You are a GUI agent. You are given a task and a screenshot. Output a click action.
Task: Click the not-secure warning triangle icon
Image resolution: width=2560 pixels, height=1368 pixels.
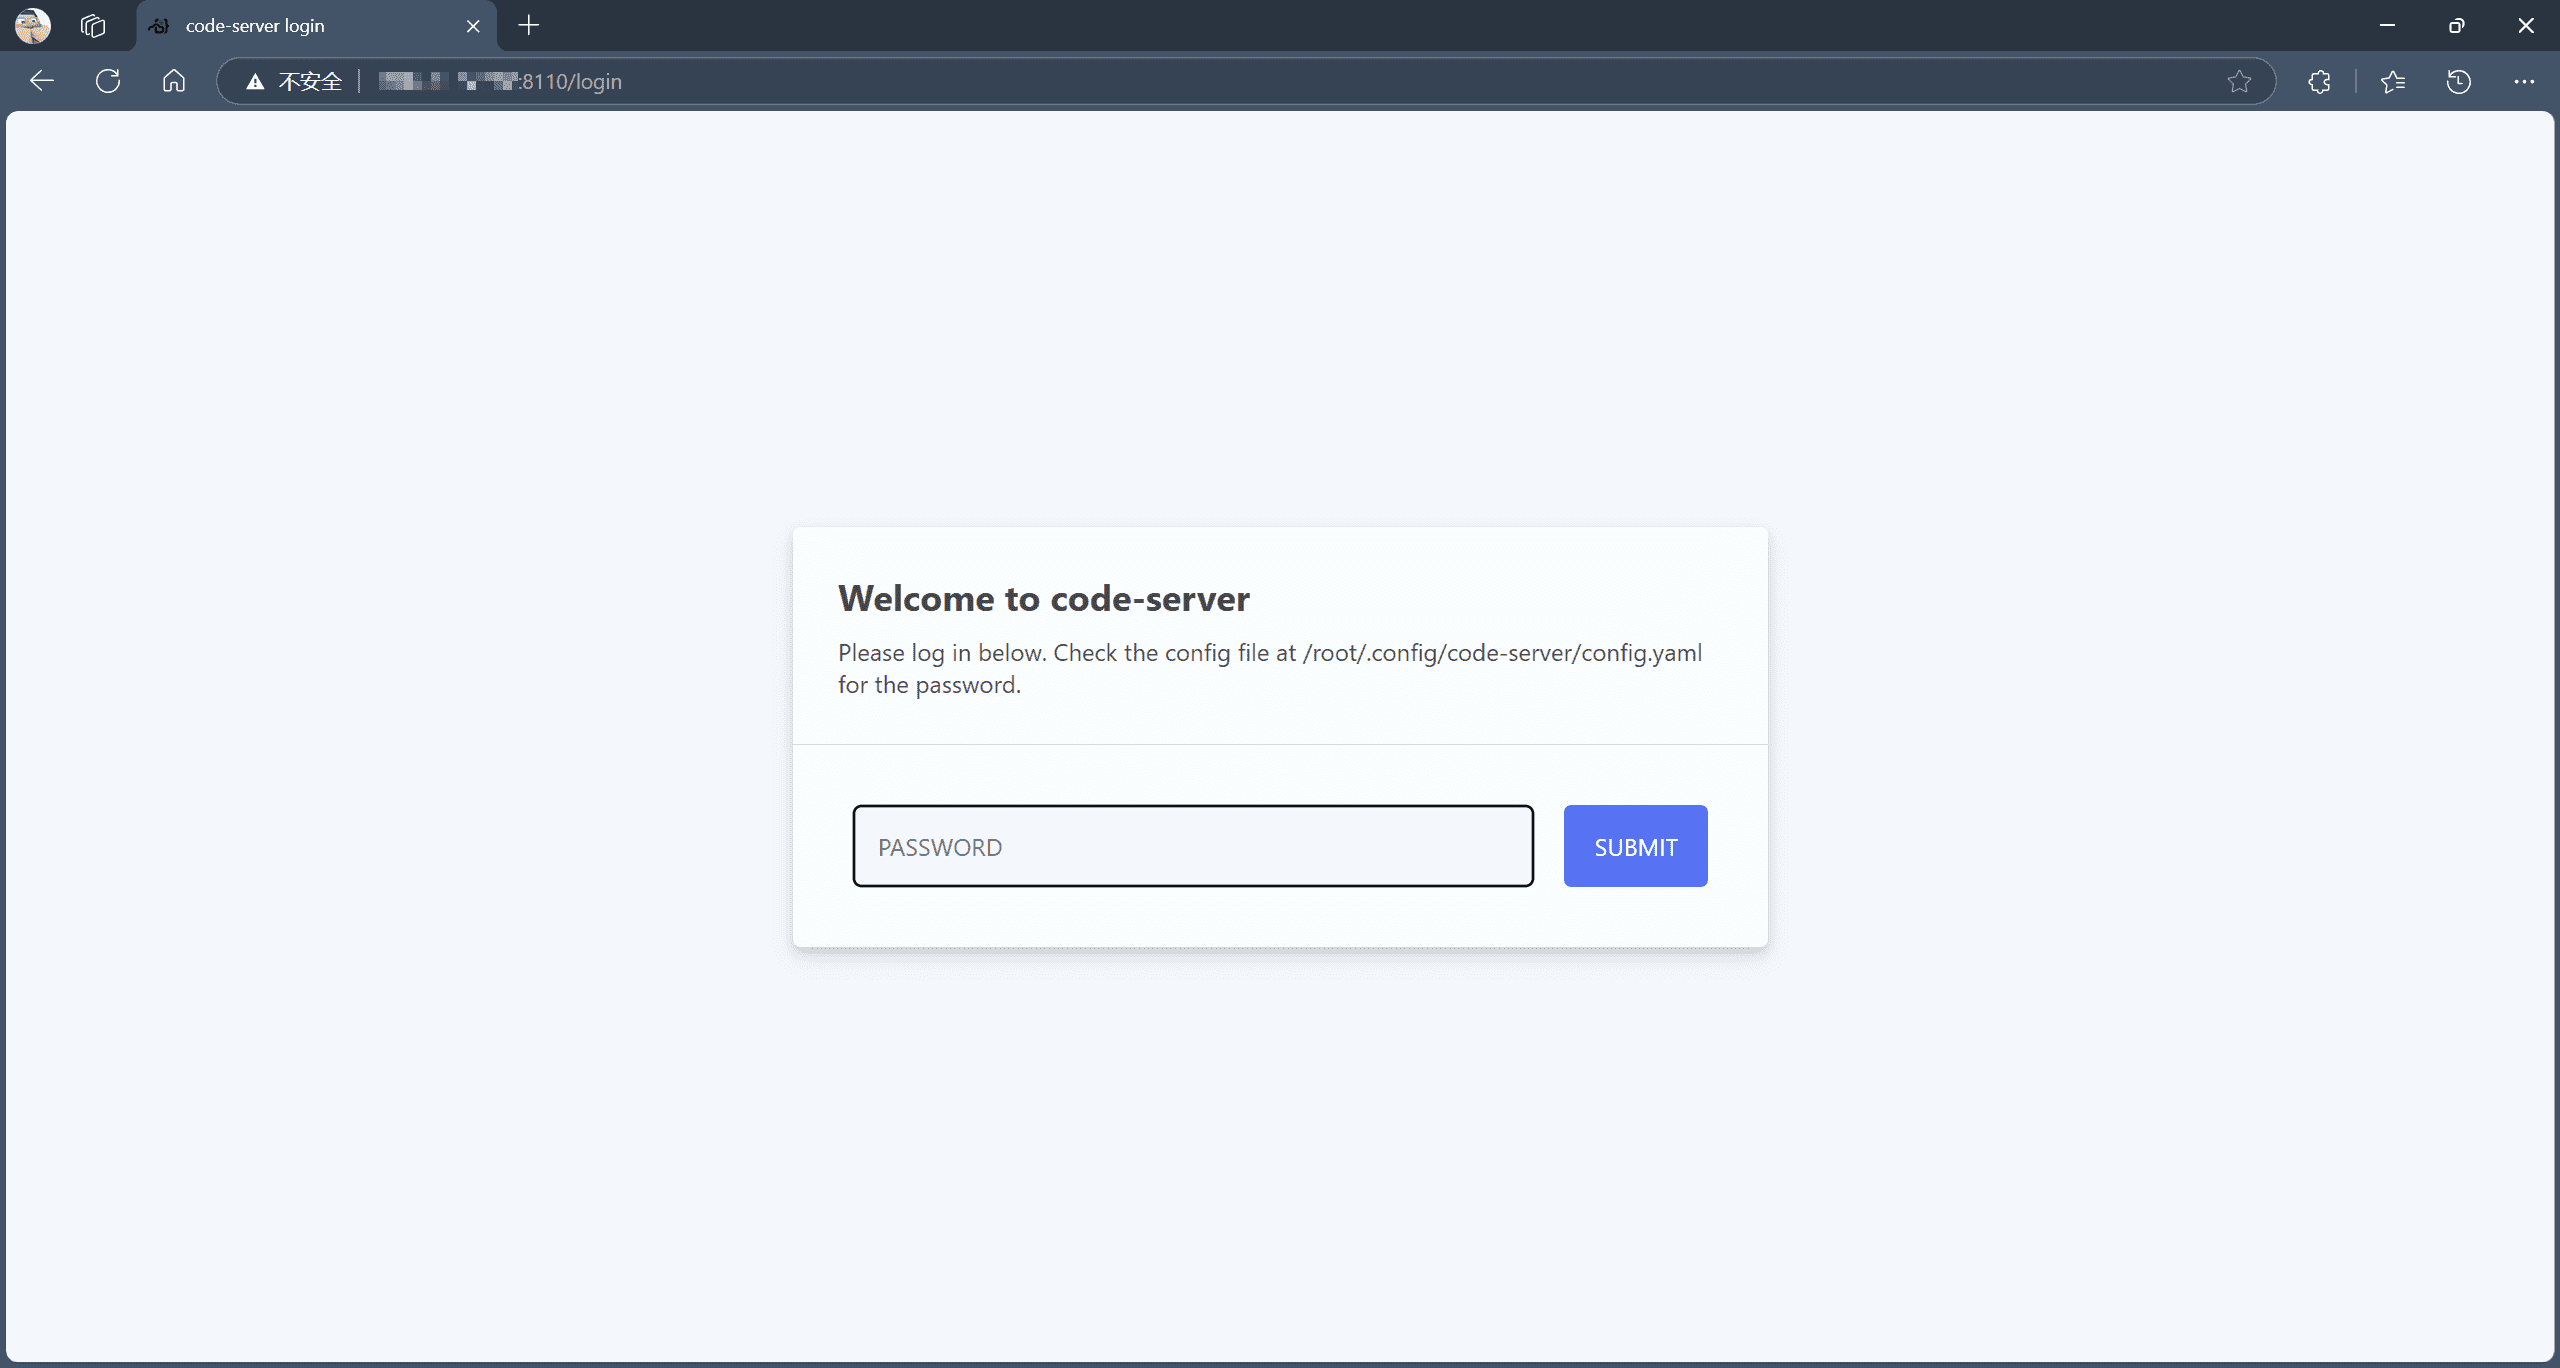click(x=255, y=82)
